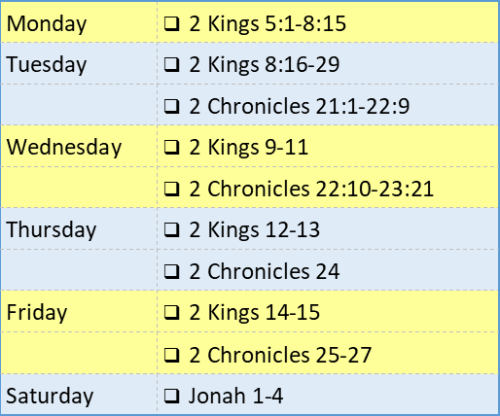The width and height of the screenshot is (500, 416).
Task: Select the 2 Kings 5:1-8:15 text
Action: [x=268, y=24]
